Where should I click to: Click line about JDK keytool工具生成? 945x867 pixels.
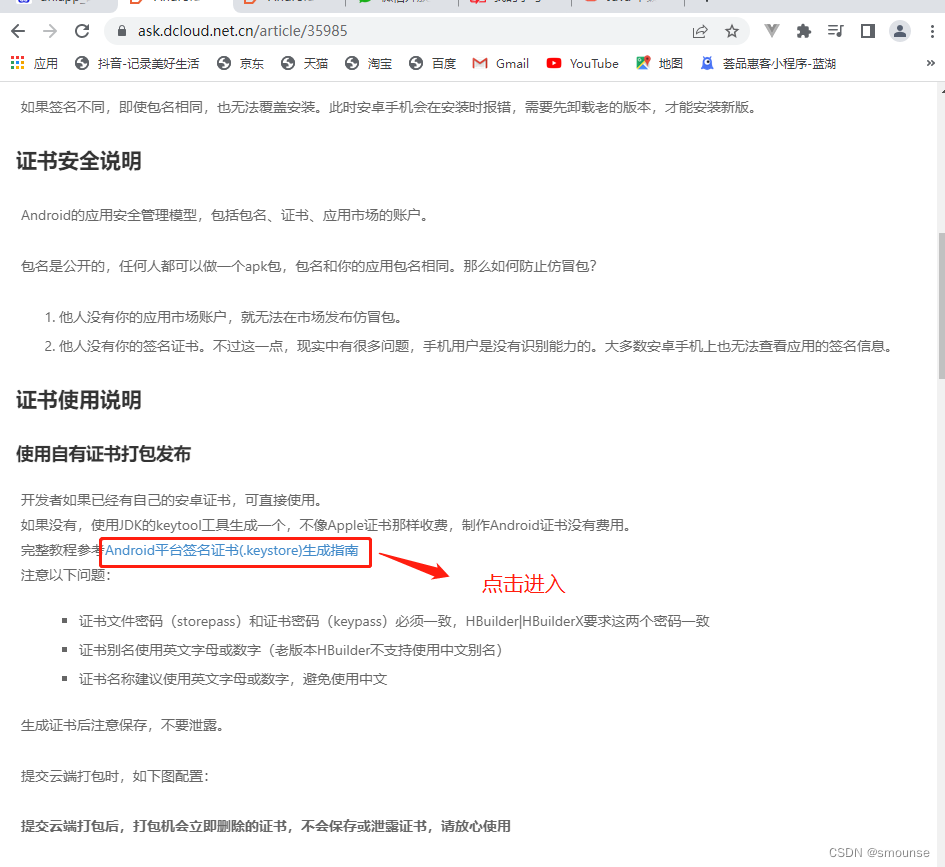(x=326, y=525)
